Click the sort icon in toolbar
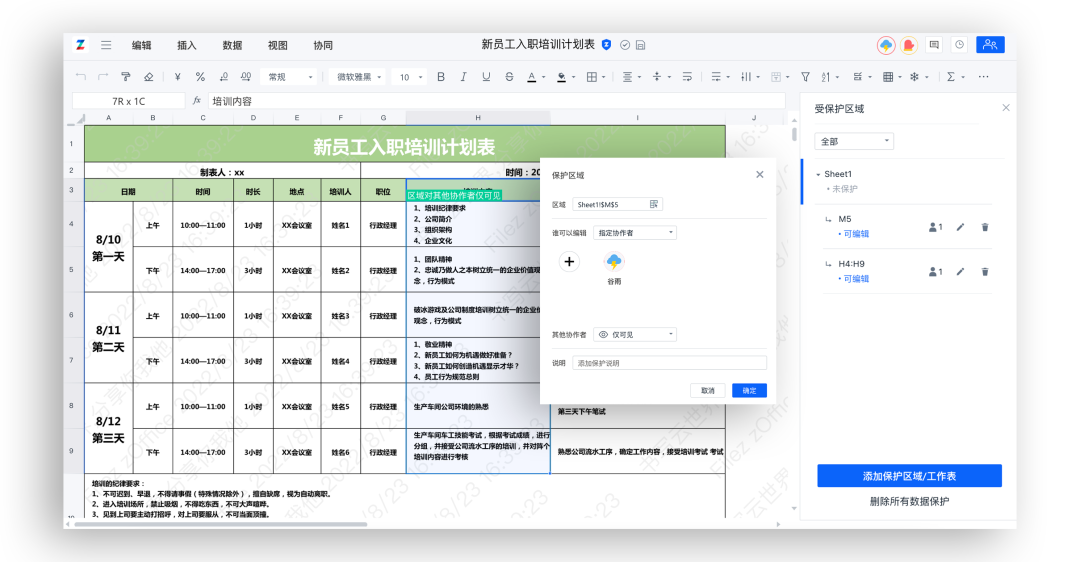This screenshot has height=562, width=1080. [826, 76]
